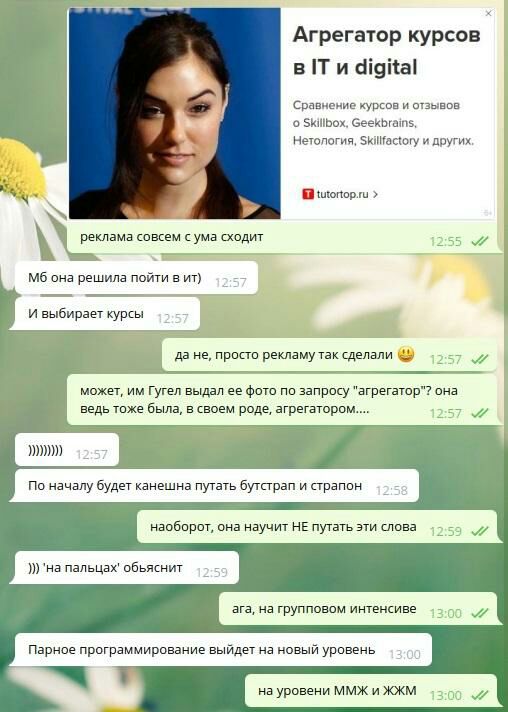
Task: Select message 'Мб она решила пойти в ит)'
Action: pos(136,277)
